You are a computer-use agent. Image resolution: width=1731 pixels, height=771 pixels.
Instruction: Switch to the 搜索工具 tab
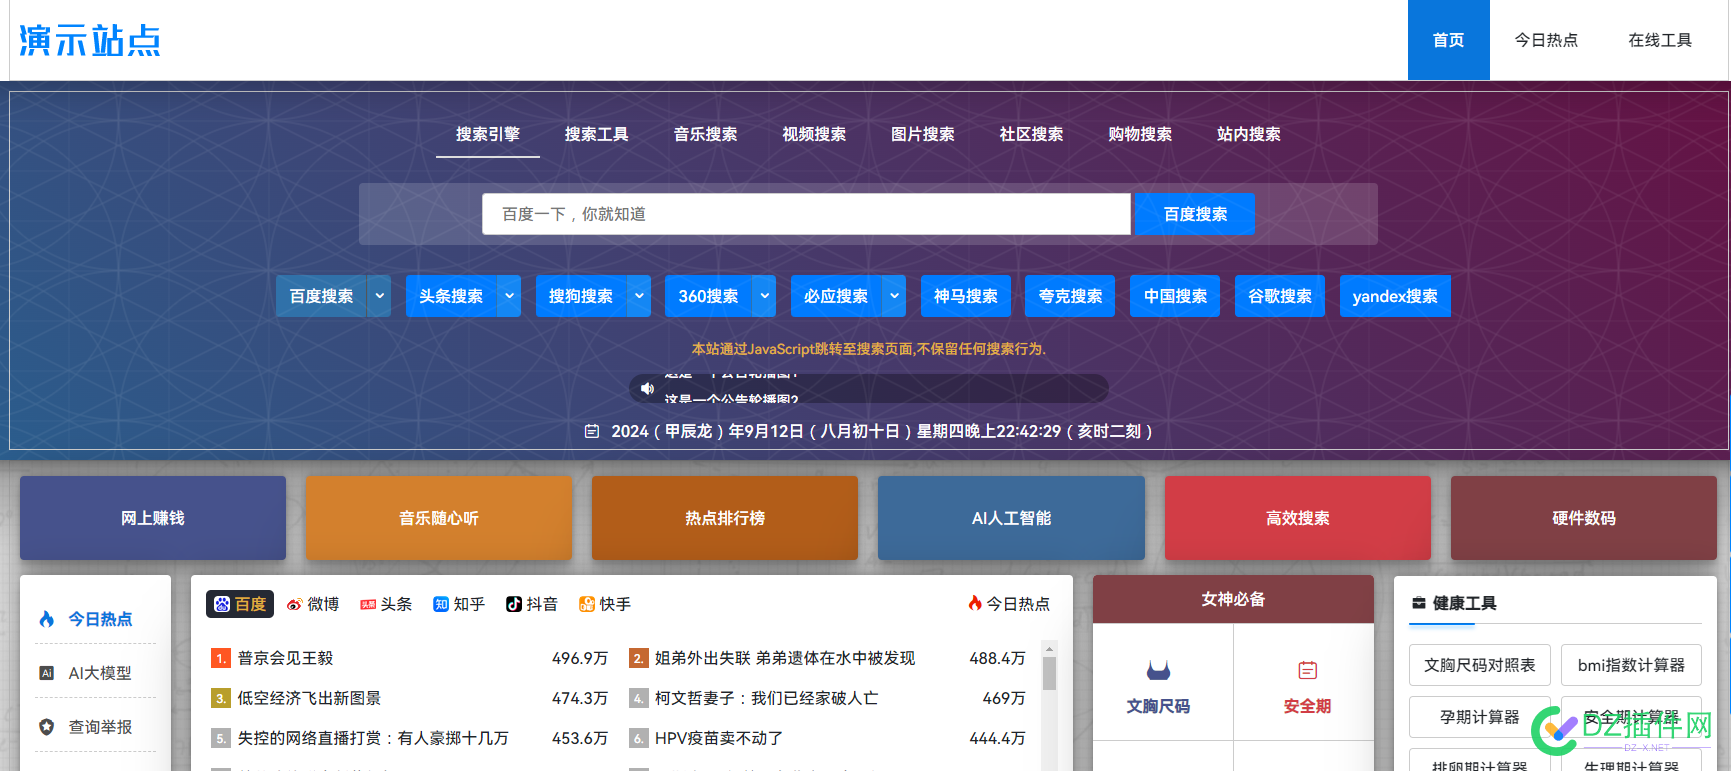(597, 134)
